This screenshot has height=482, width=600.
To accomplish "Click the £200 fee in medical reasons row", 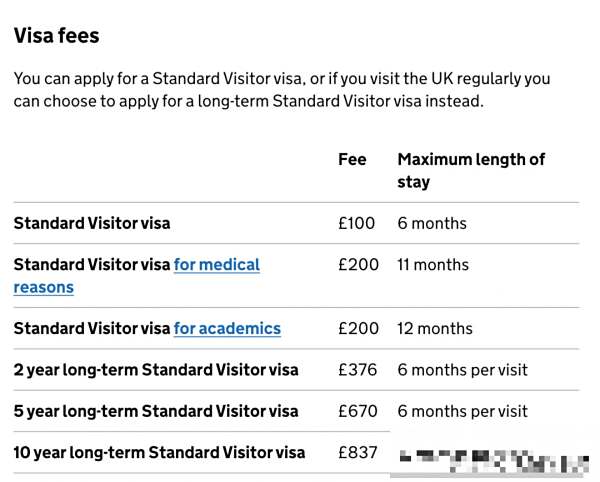I will pos(358,265).
